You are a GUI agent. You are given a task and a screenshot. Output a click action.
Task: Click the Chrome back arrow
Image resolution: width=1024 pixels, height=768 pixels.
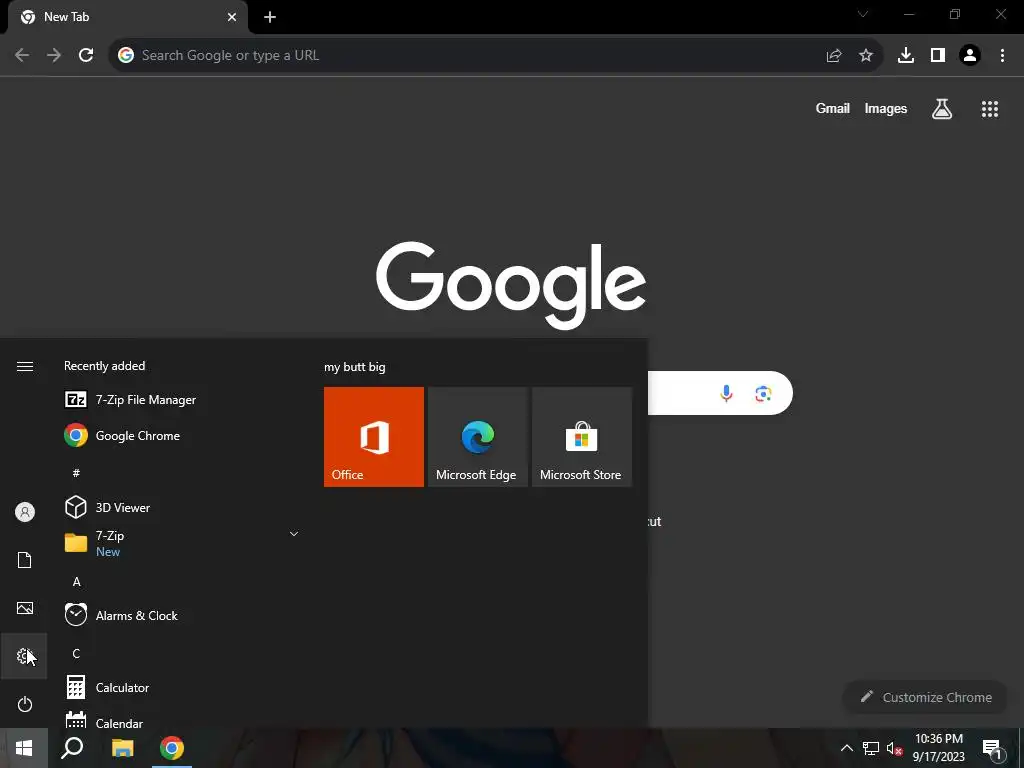click(x=22, y=56)
